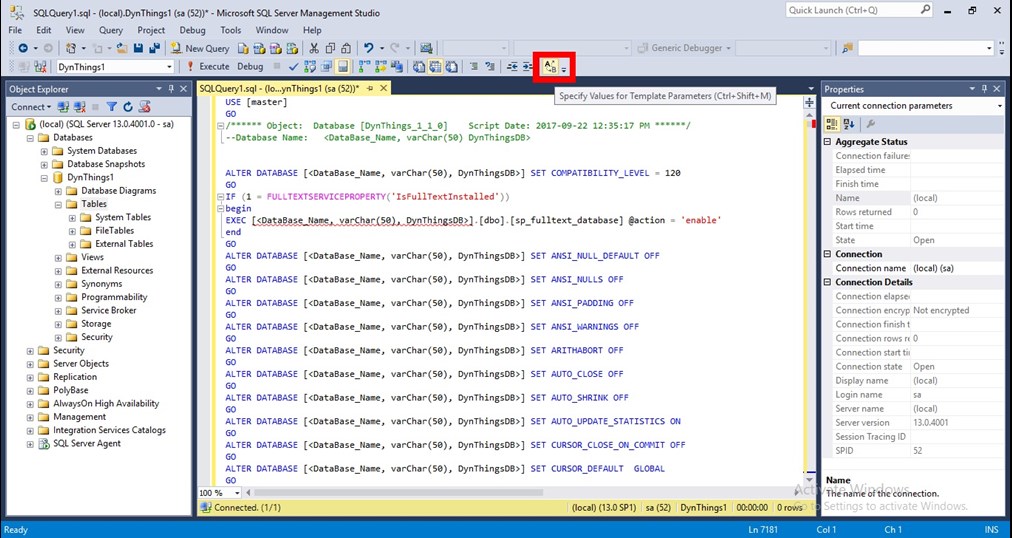Open the 100 % zoom dropdown

pyautogui.click(x=237, y=493)
